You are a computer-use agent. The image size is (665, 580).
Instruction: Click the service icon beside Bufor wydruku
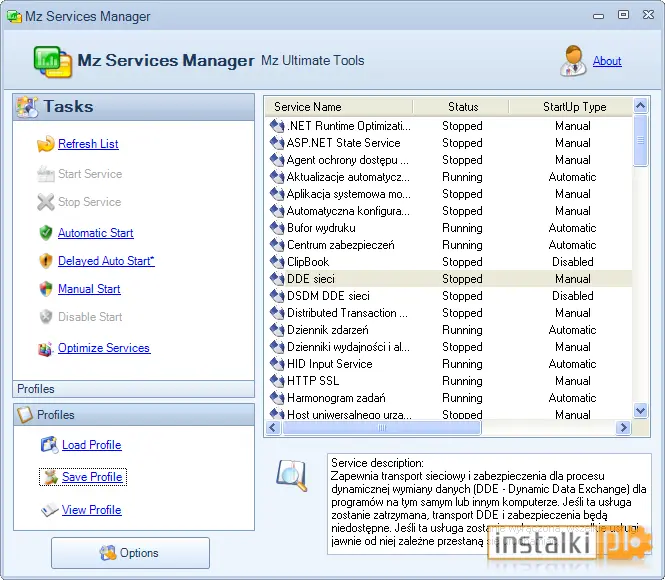pos(277,228)
